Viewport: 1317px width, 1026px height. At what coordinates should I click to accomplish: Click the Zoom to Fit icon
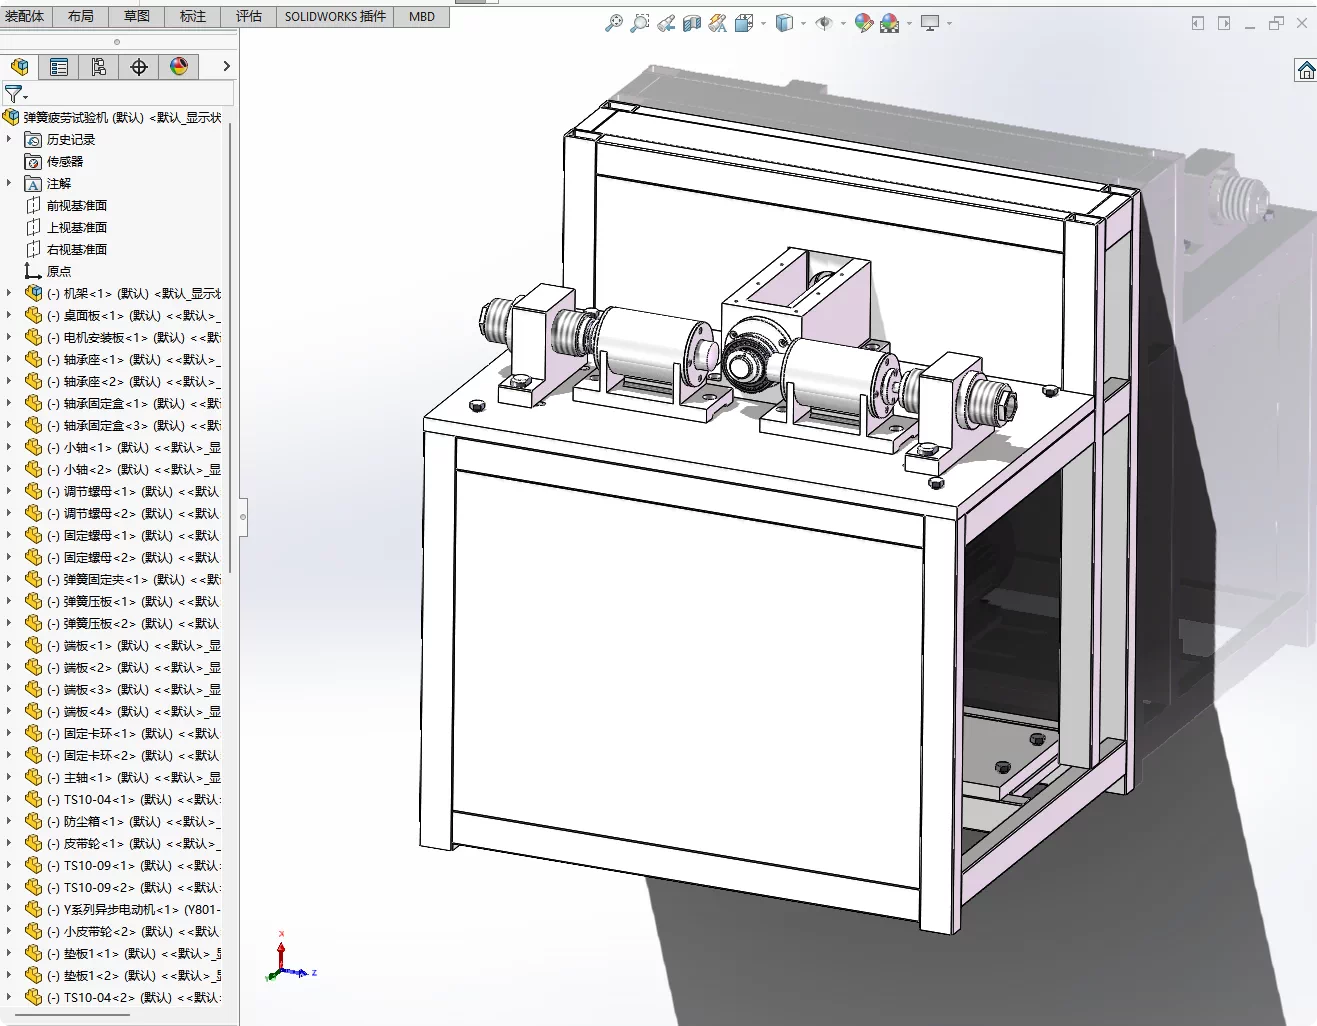[614, 22]
